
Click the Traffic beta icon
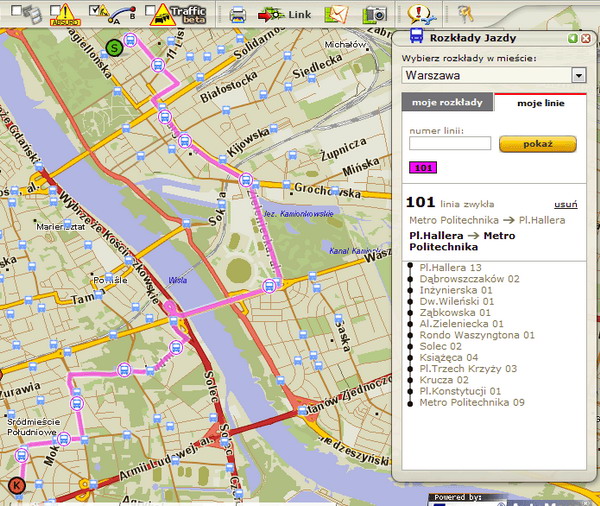[x=178, y=15]
